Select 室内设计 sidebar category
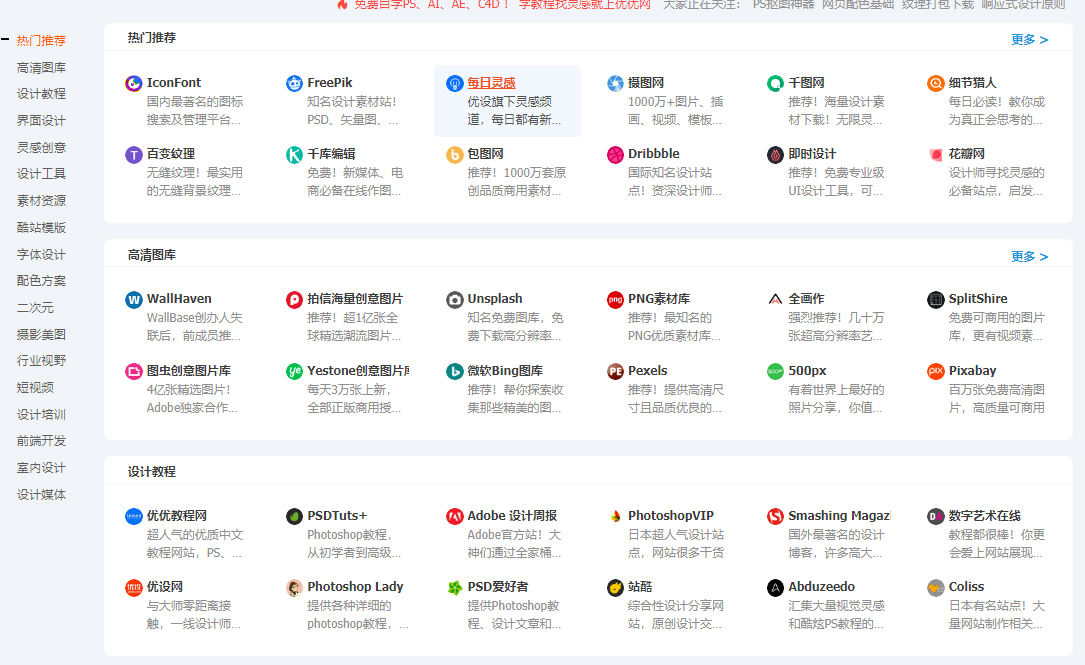This screenshot has width=1085, height=665. [x=41, y=468]
